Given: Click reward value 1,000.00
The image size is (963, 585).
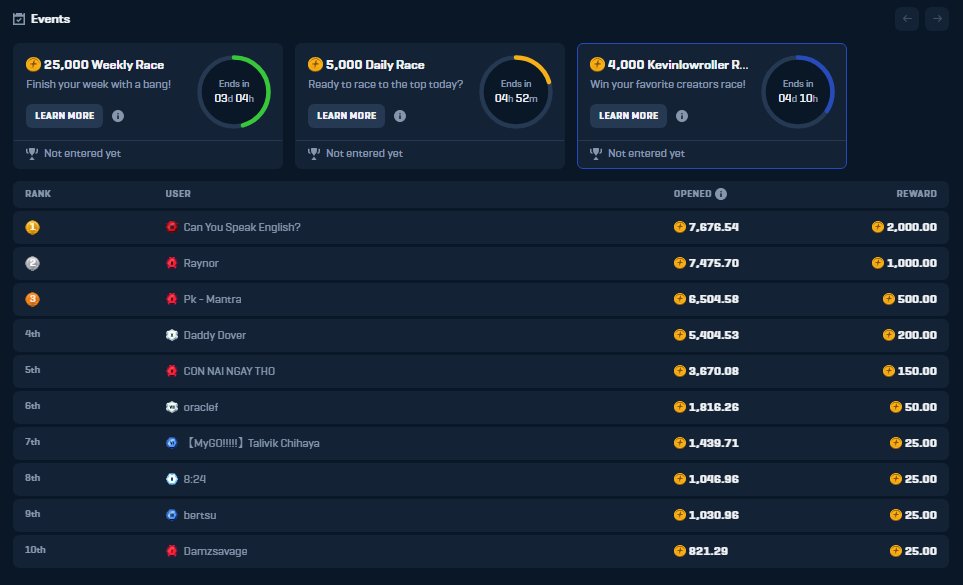Looking at the screenshot, I should pyautogui.click(x=911, y=263).
